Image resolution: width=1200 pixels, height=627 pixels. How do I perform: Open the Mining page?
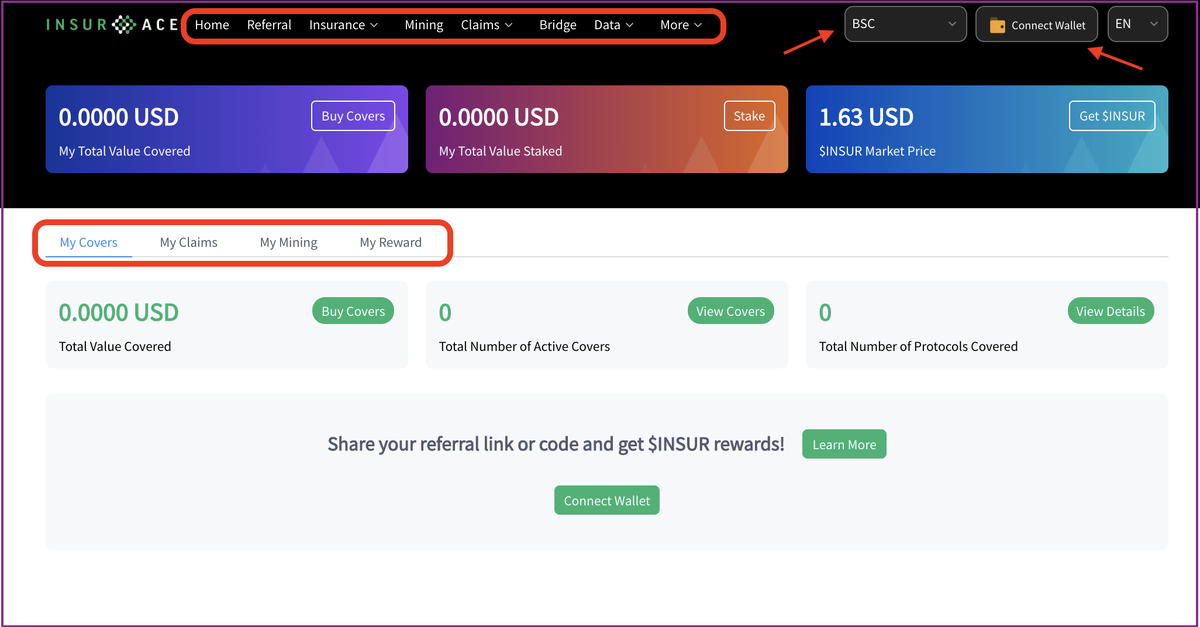(424, 25)
